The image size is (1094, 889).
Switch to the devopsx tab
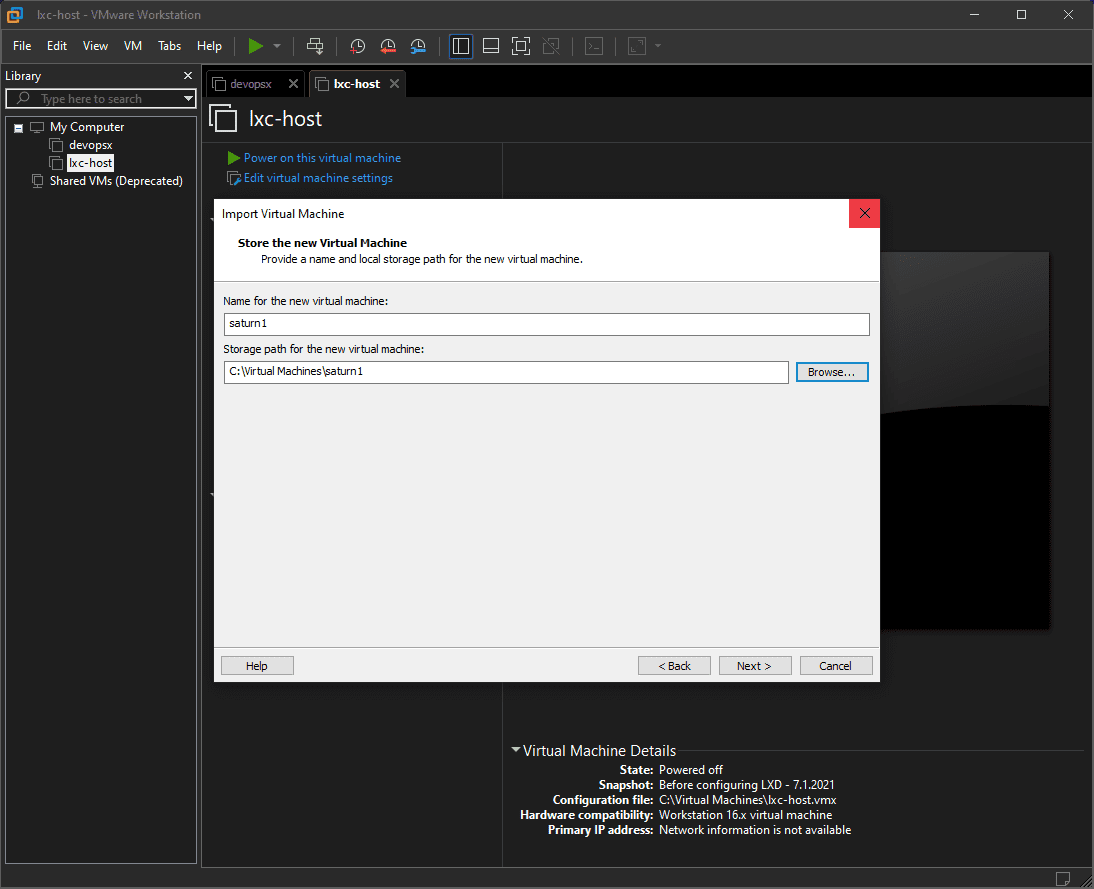click(x=250, y=84)
